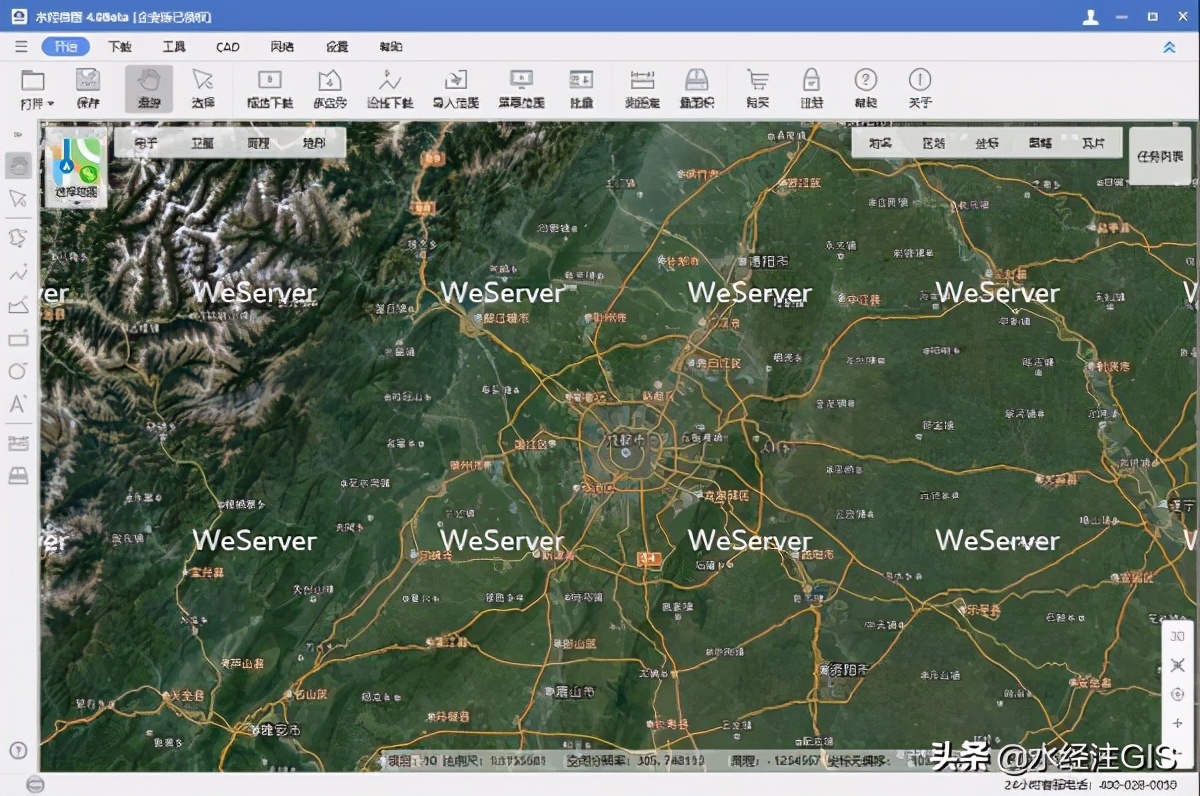Image resolution: width=1200 pixels, height=796 pixels.
Task: Select the text annotation tool in the sidebar
Action: click(x=18, y=405)
